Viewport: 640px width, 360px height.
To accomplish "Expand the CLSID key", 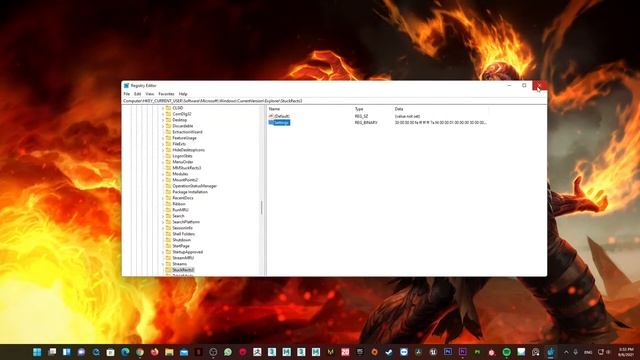I will pos(163,108).
